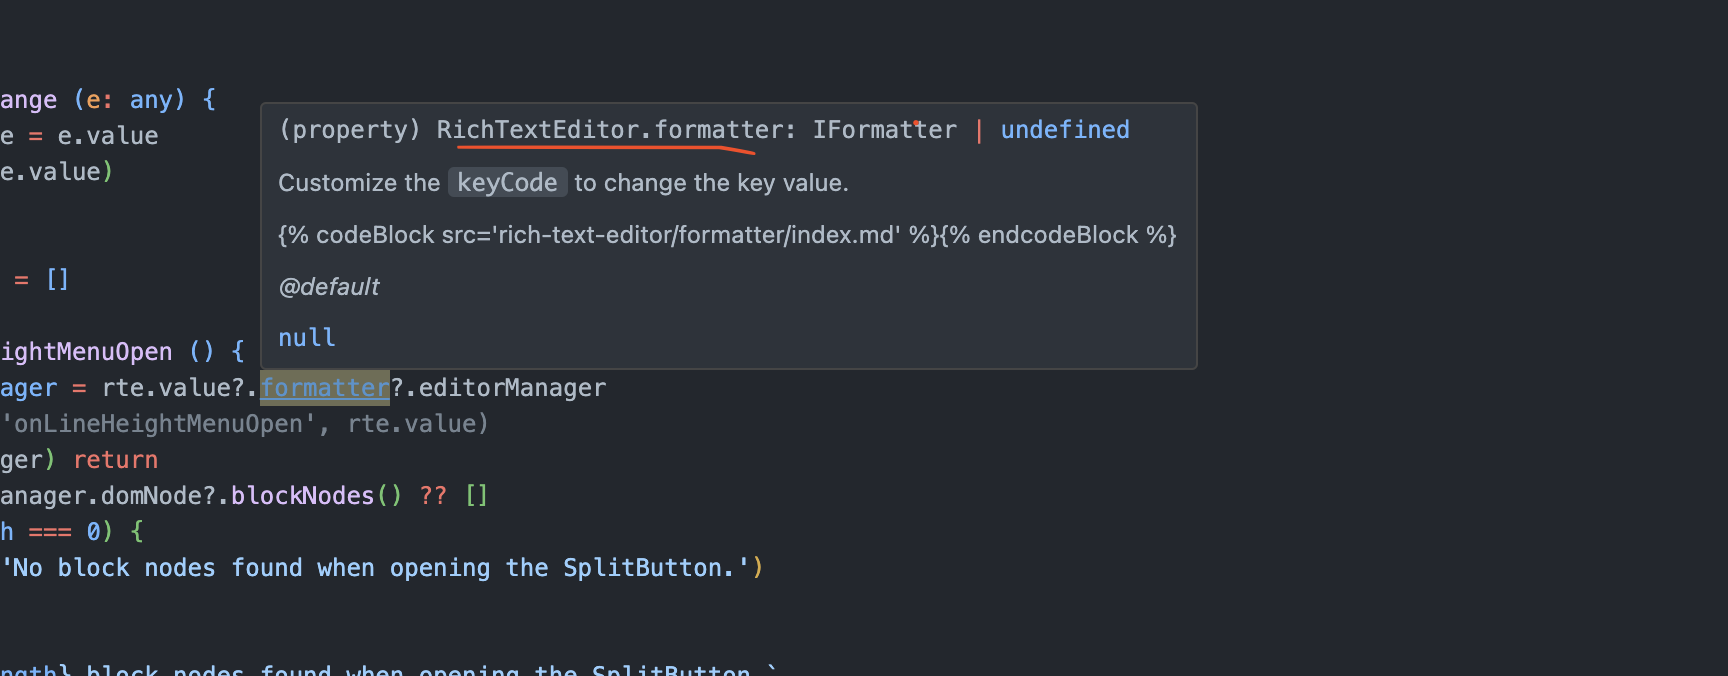
Task: Click blockNodes() method call
Action: (x=316, y=496)
